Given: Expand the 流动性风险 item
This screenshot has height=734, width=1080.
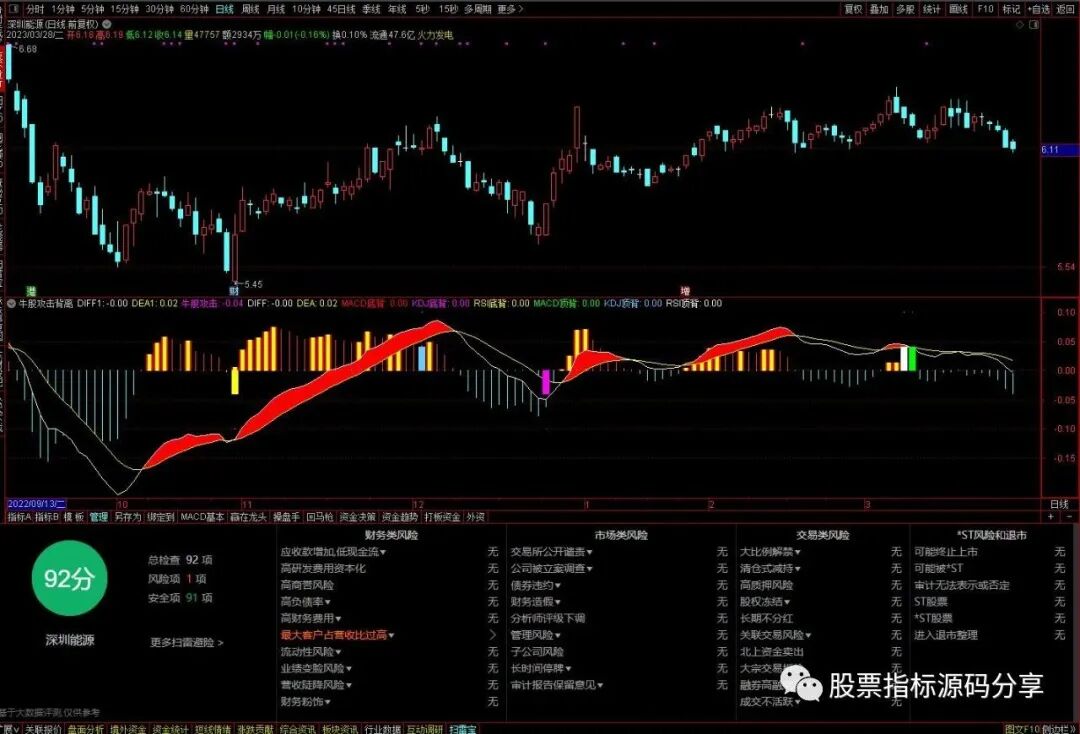Looking at the screenshot, I should pos(311,651).
